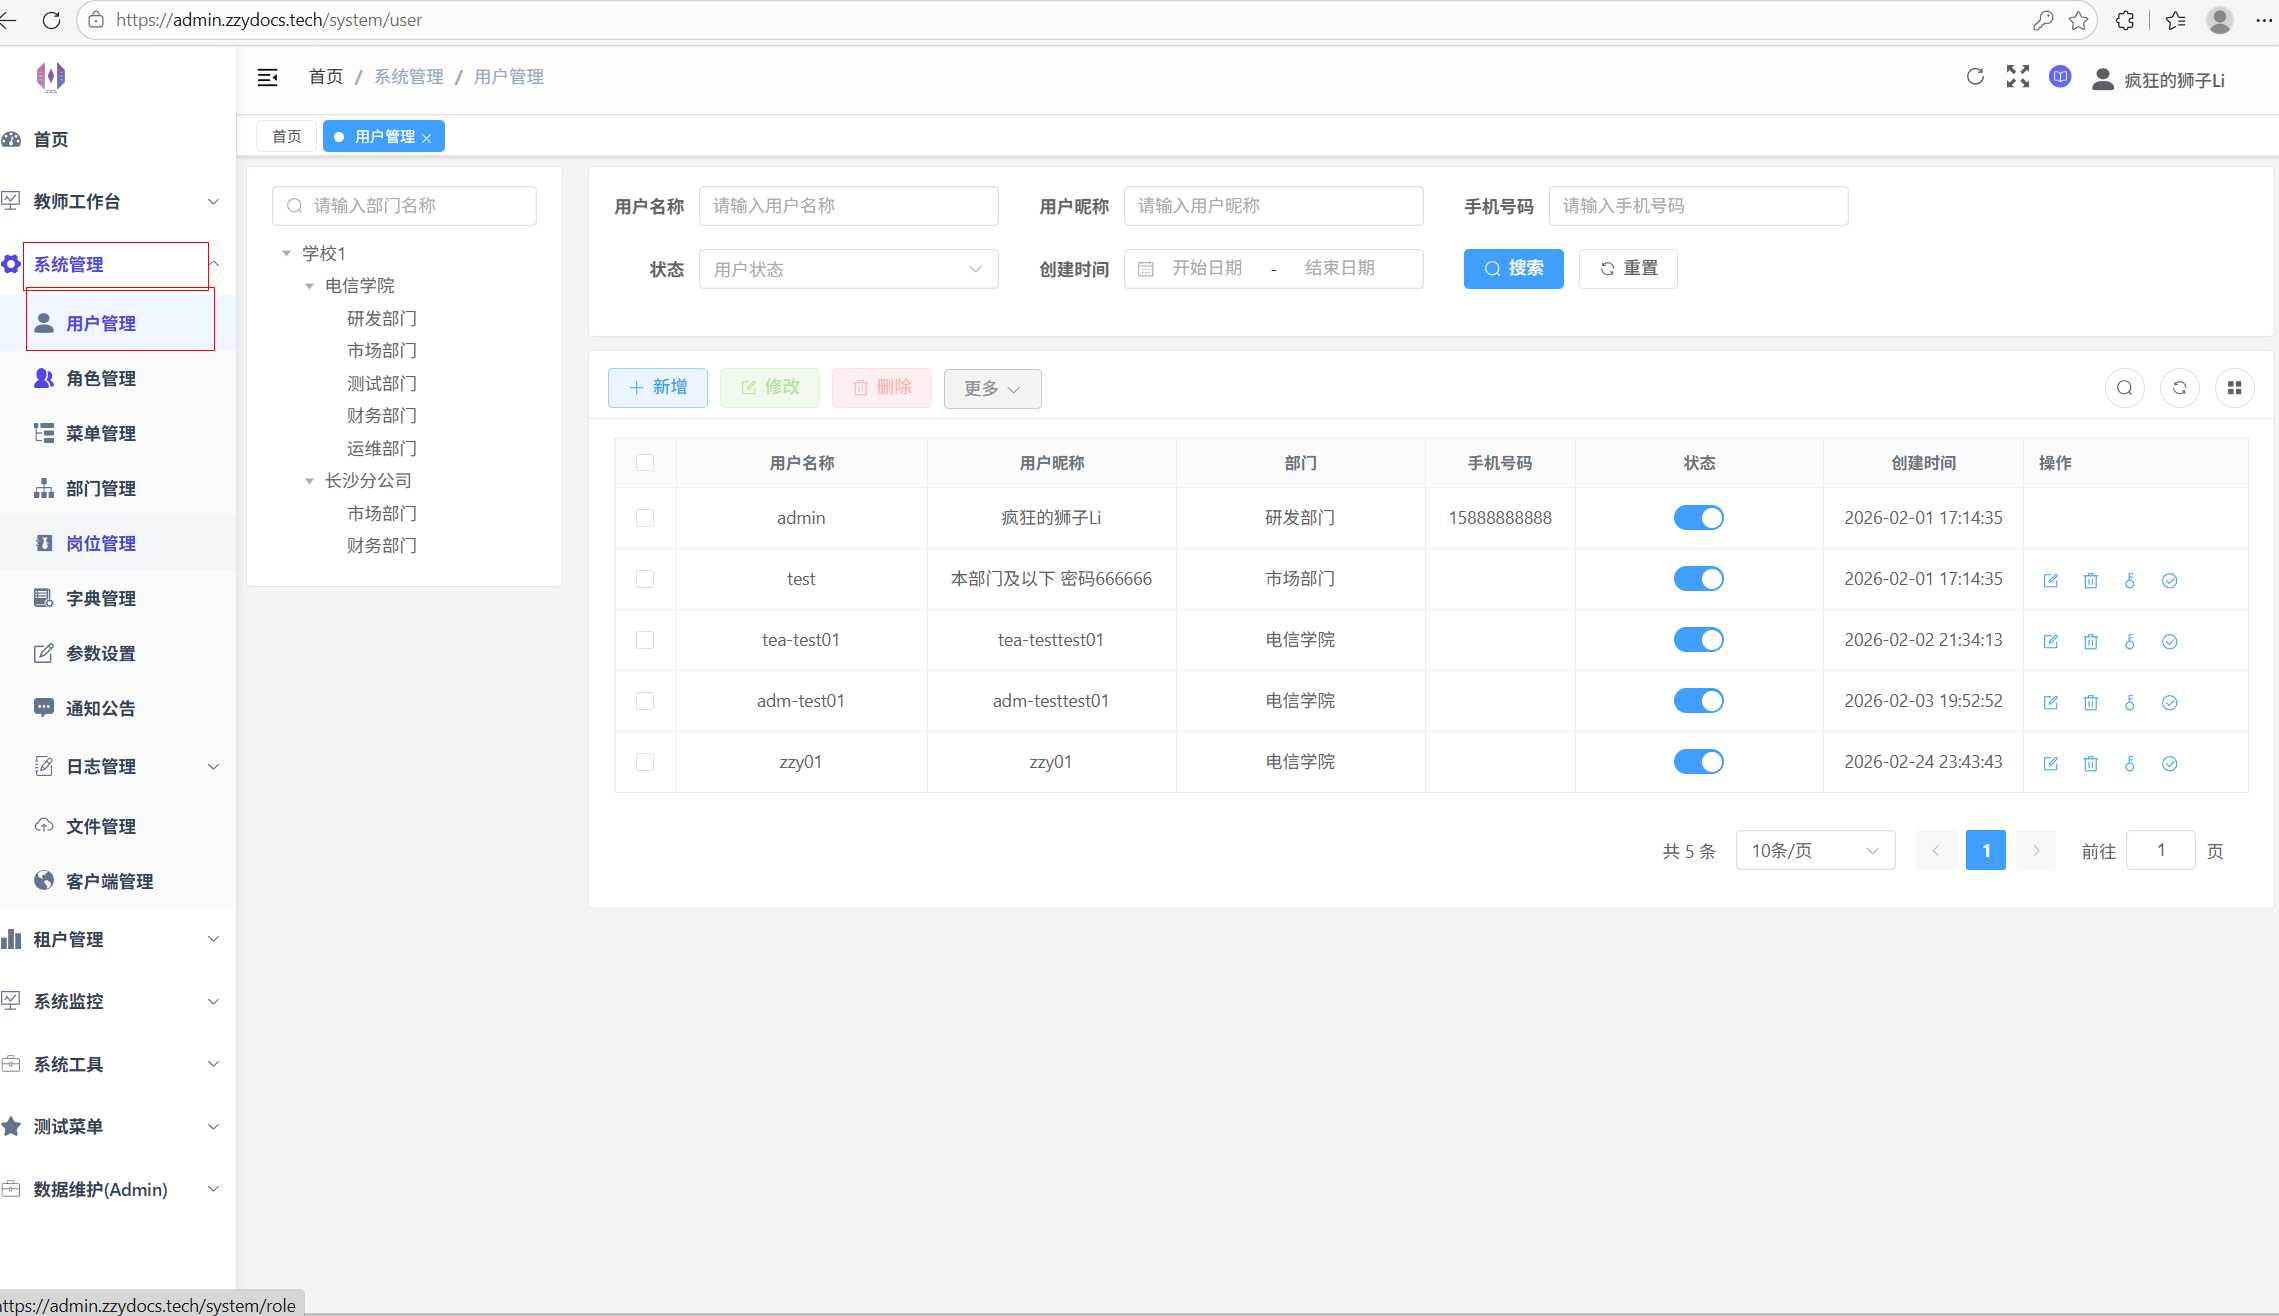Open column display grid icon
This screenshot has height=1316, width=2279.
coord(2234,388)
